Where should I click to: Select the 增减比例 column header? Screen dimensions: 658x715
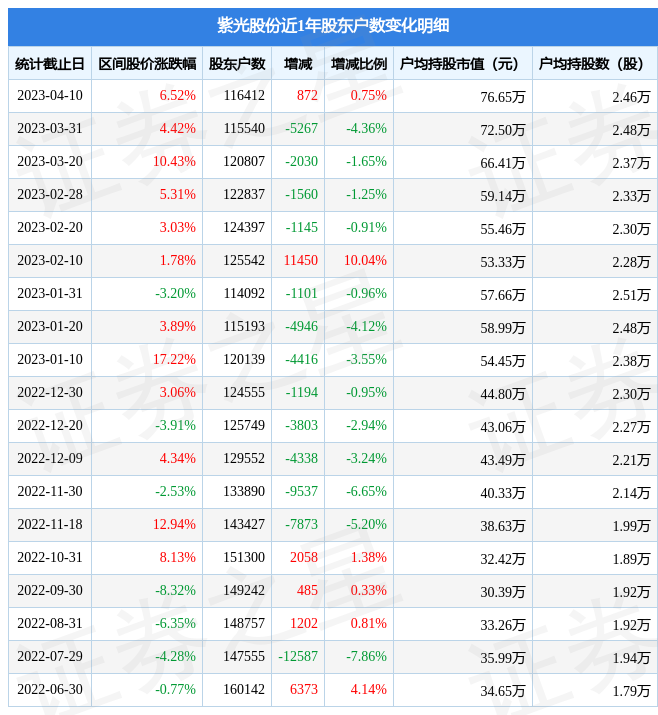[x=359, y=63]
